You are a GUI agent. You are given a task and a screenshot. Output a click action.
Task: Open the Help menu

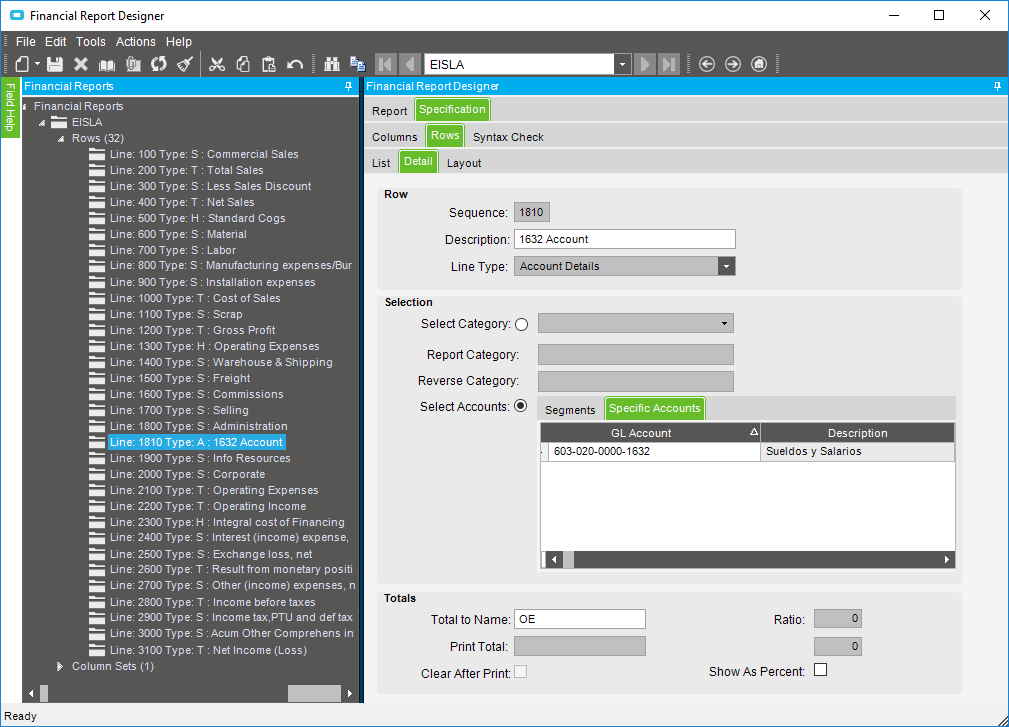coord(179,42)
